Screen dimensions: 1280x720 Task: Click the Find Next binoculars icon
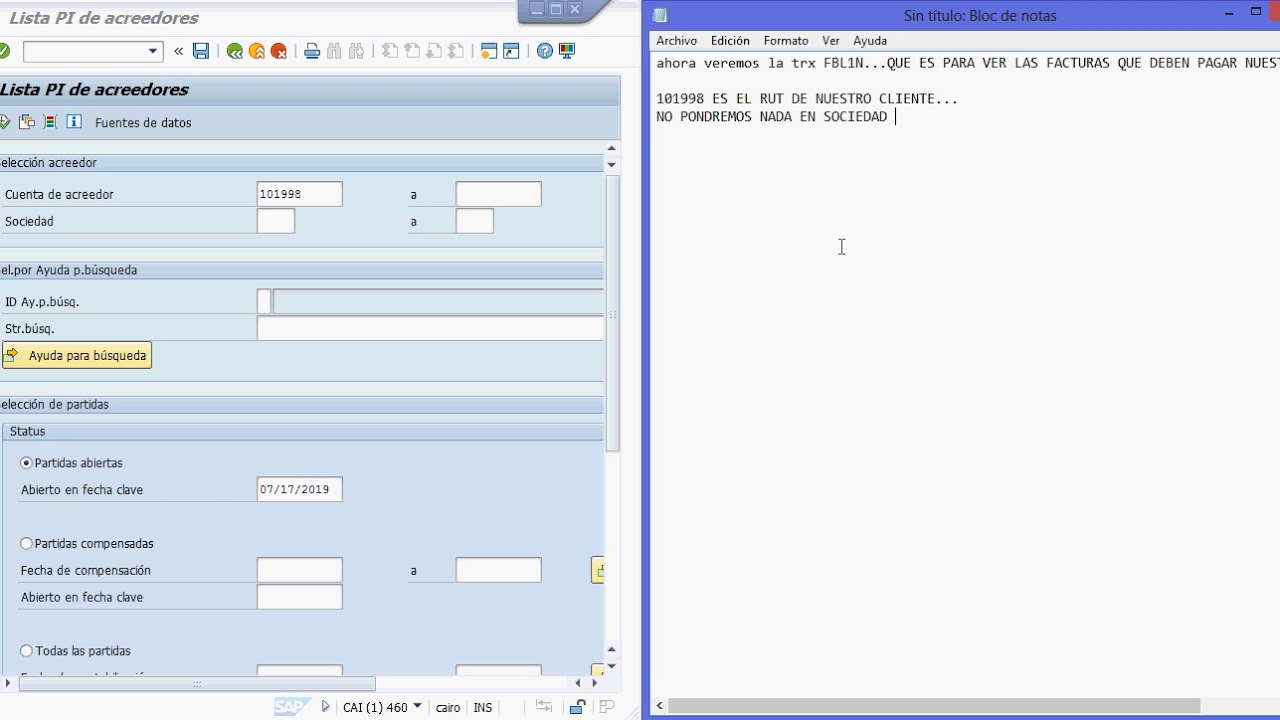tap(356, 51)
